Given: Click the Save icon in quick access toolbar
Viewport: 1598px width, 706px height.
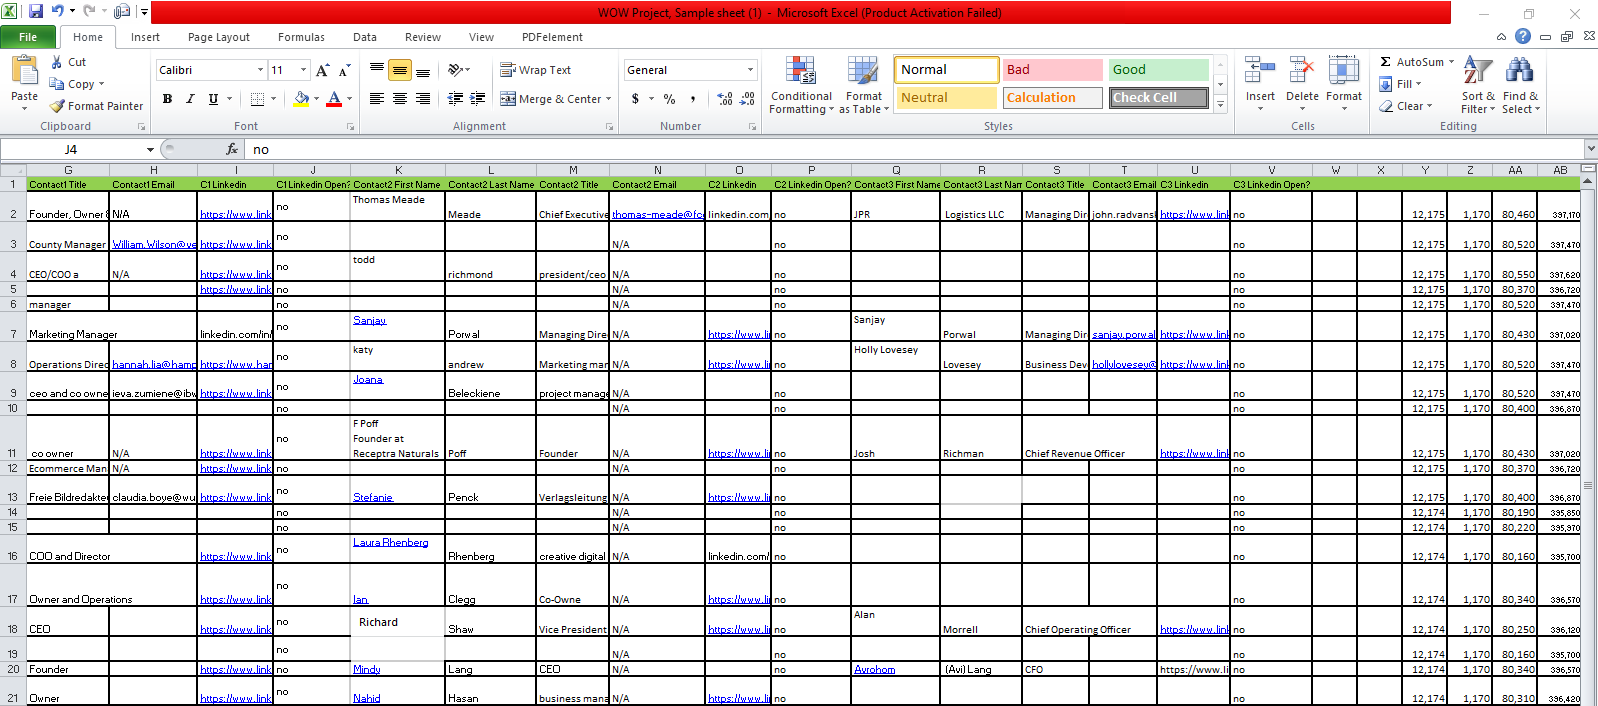Looking at the screenshot, I should [x=36, y=12].
